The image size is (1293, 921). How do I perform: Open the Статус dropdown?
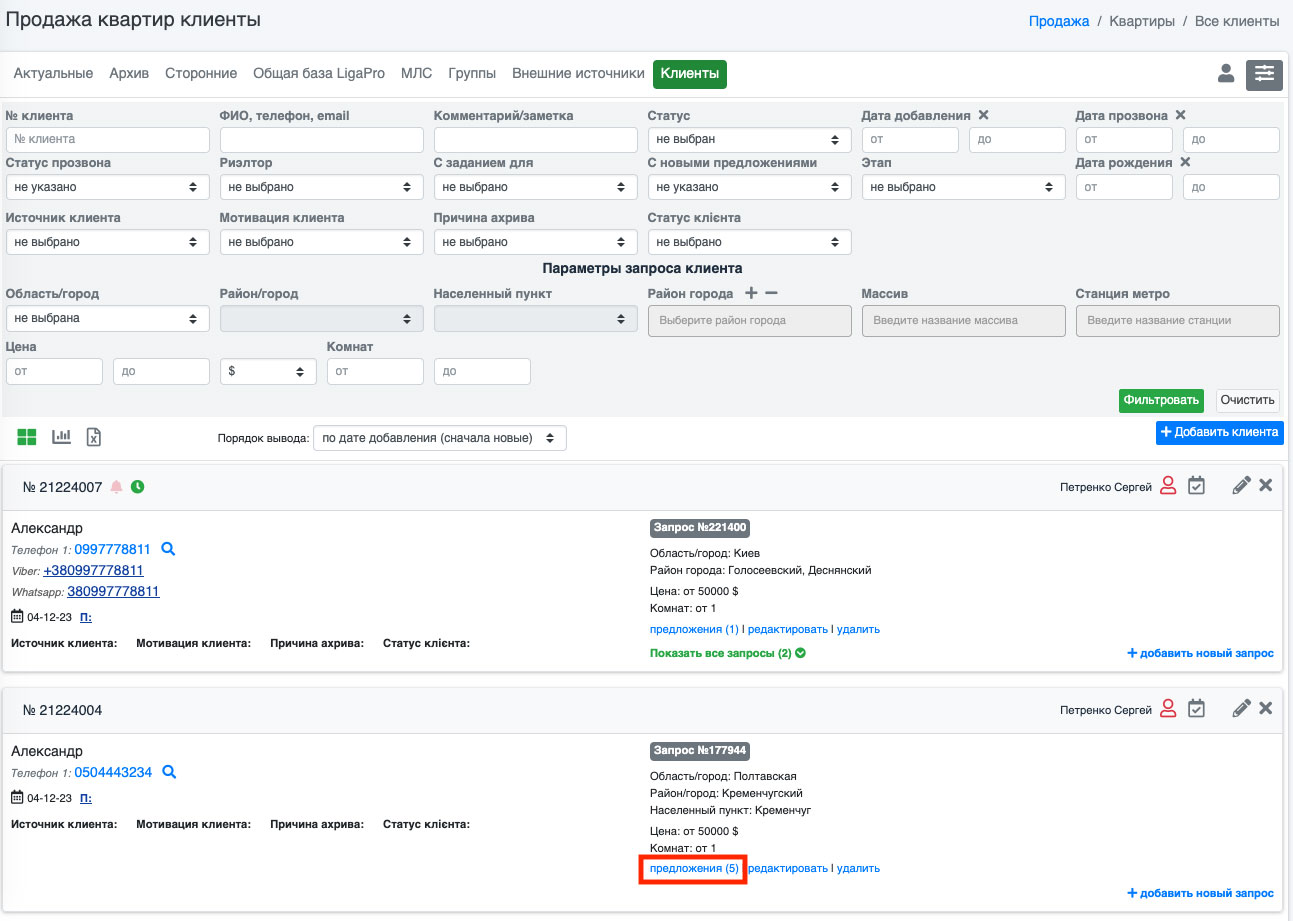pos(749,140)
